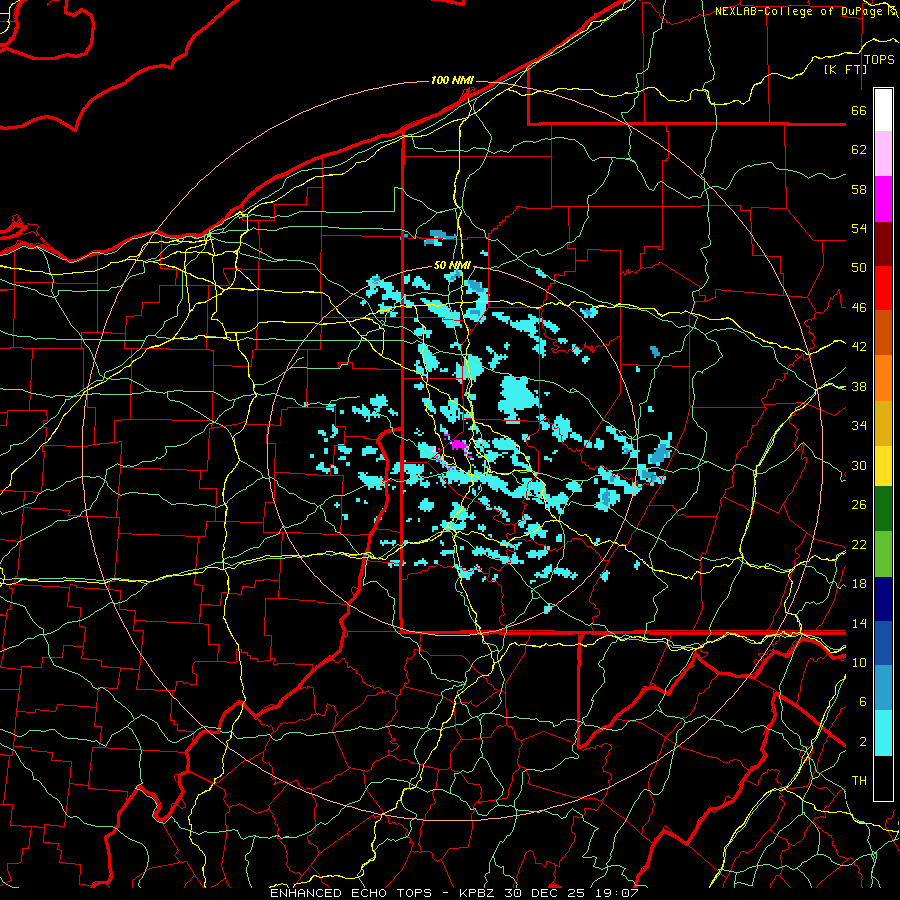Click the '100 NMI' range ring label
The width and height of the screenshot is (900, 900).
[x=452, y=80]
